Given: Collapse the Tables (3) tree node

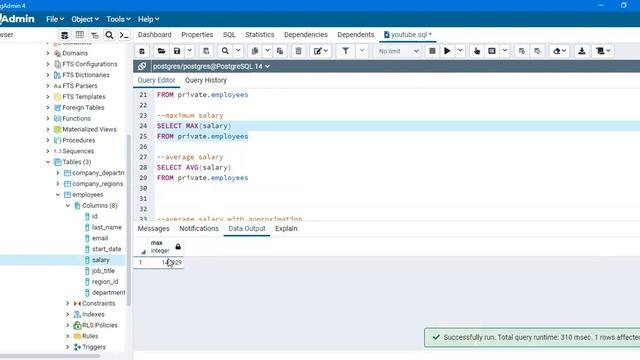Looking at the screenshot, I should [48, 162].
